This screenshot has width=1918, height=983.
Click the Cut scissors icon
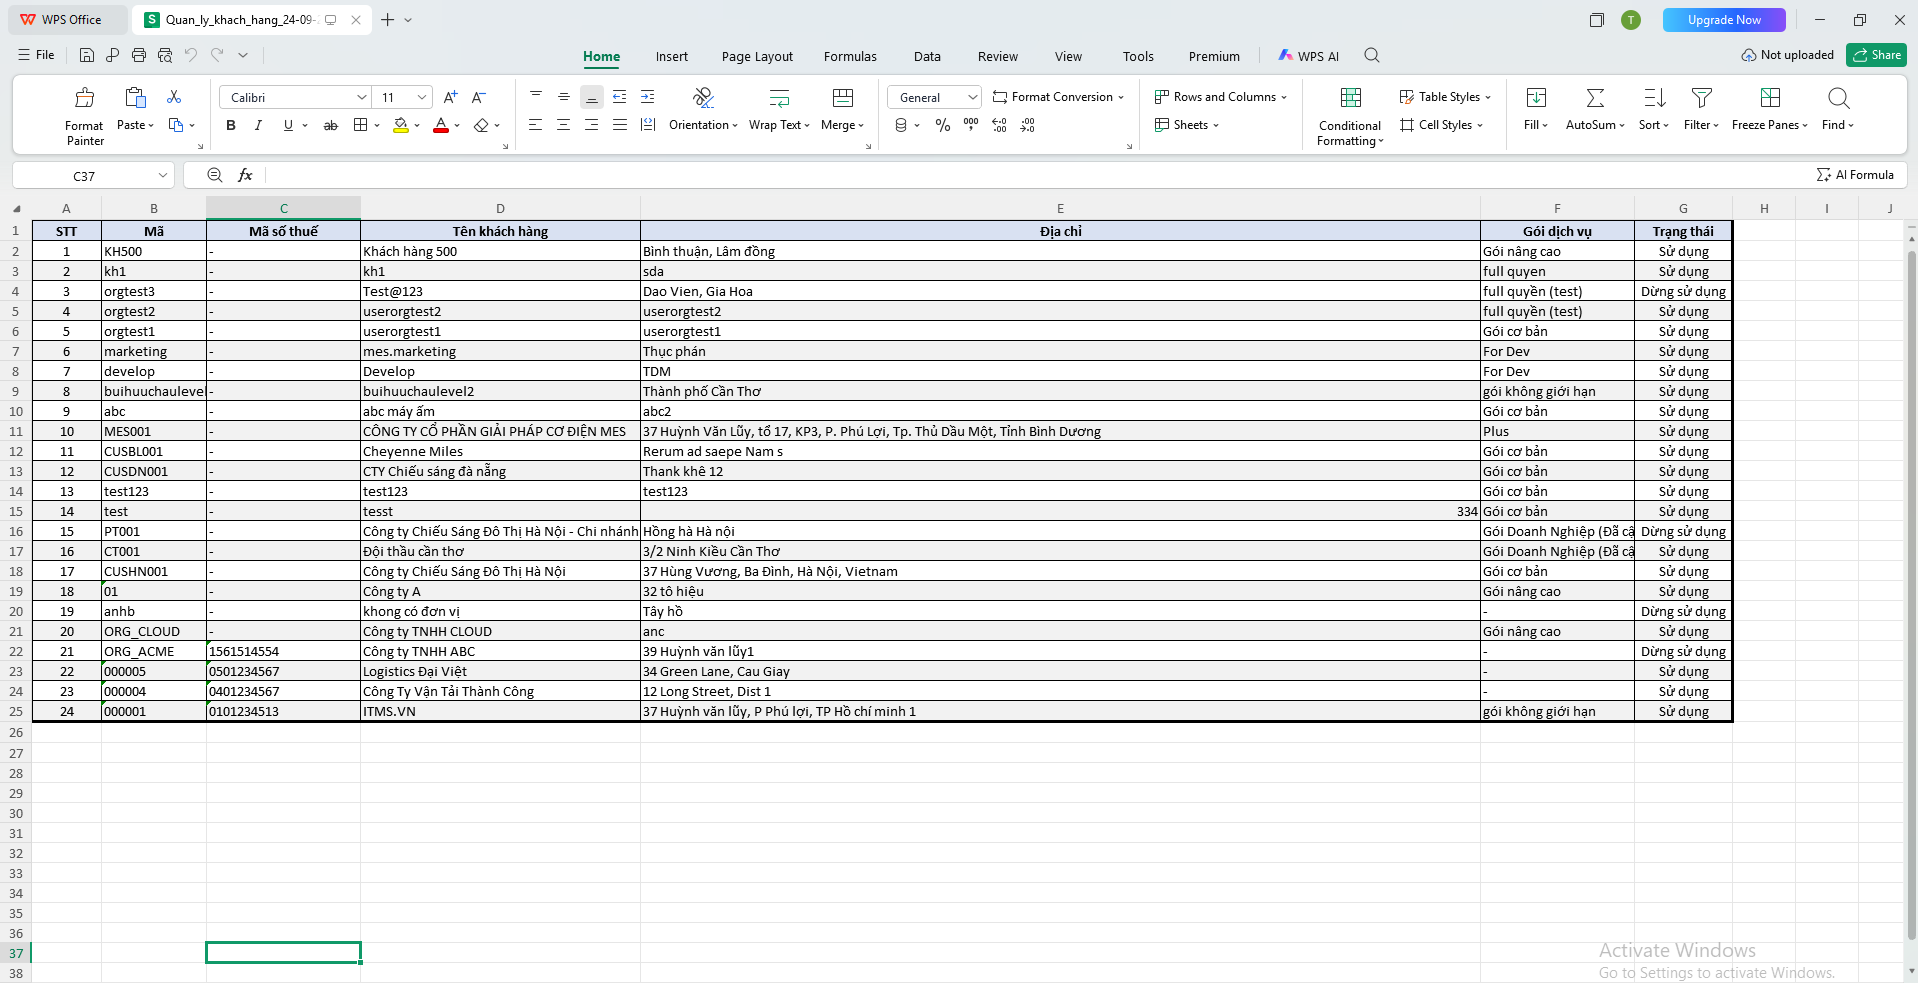(x=174, y=97)
